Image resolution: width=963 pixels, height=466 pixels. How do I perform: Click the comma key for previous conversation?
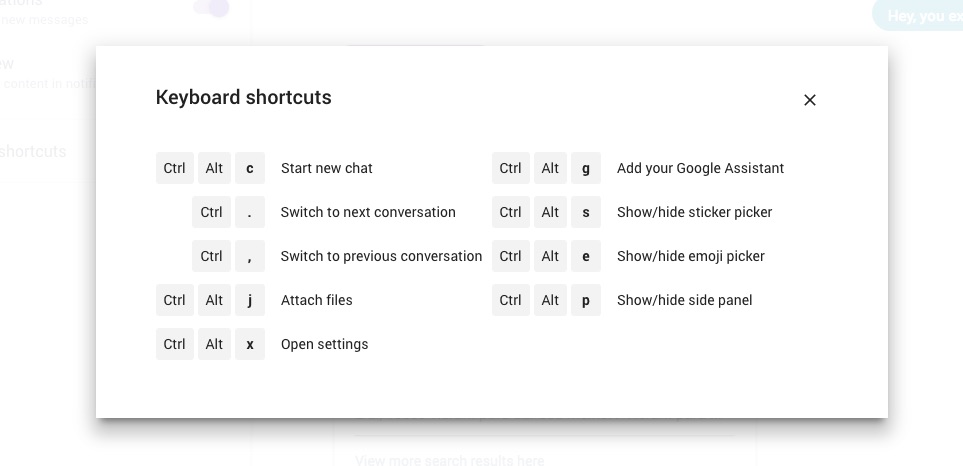click(x=249, y=256)
